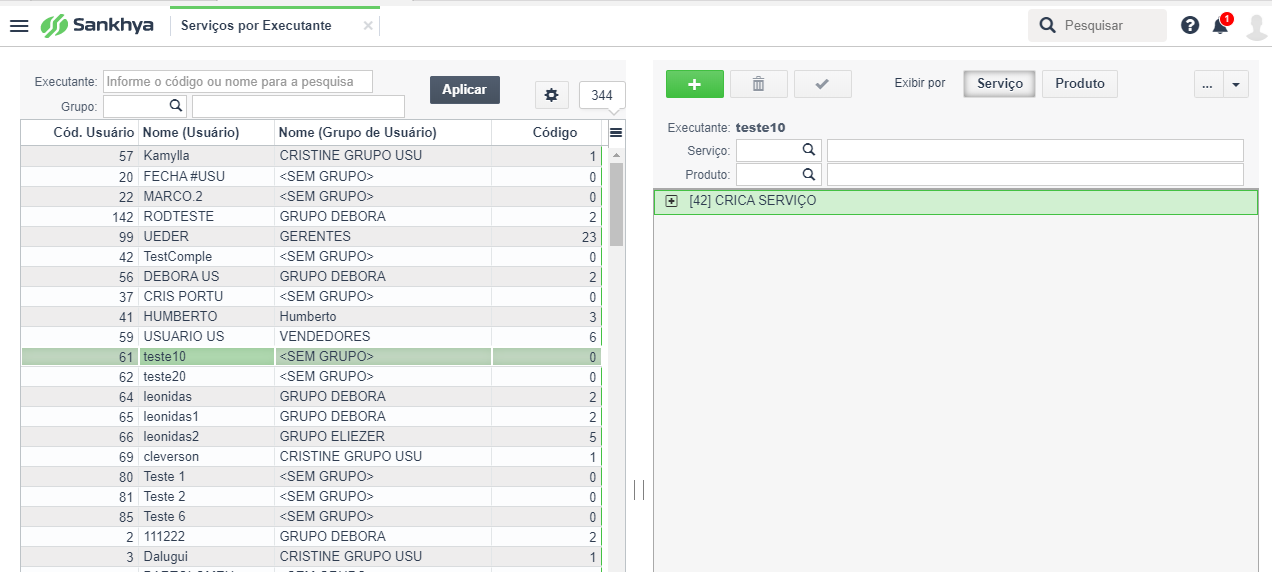The image size is (1272, 572).
Task: Click the VENDEDORES group cell
Action: point(383,336)
